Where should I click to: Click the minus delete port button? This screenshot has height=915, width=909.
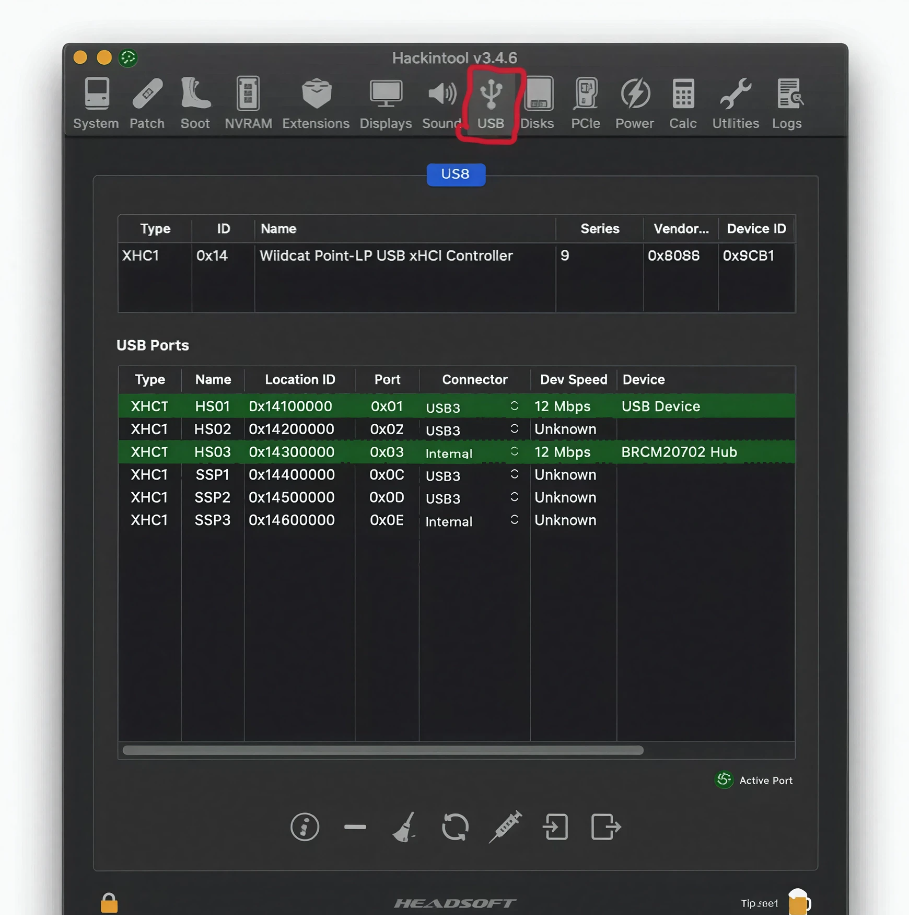click(355, 827)
